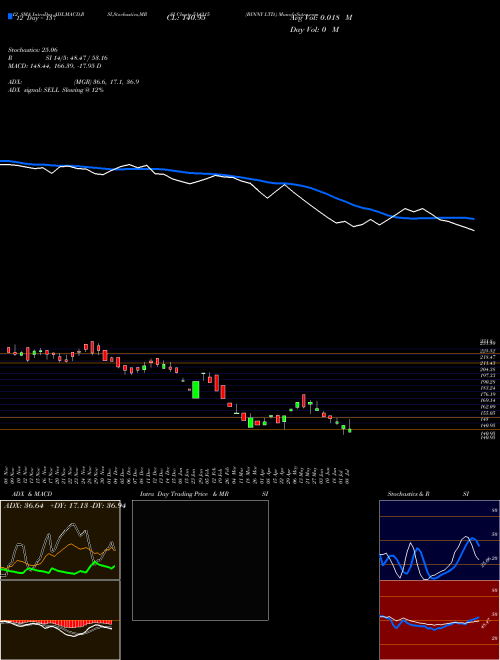Click the large green candlestick in the price chart
Viewport: 500px width, 660px height.
196,390
